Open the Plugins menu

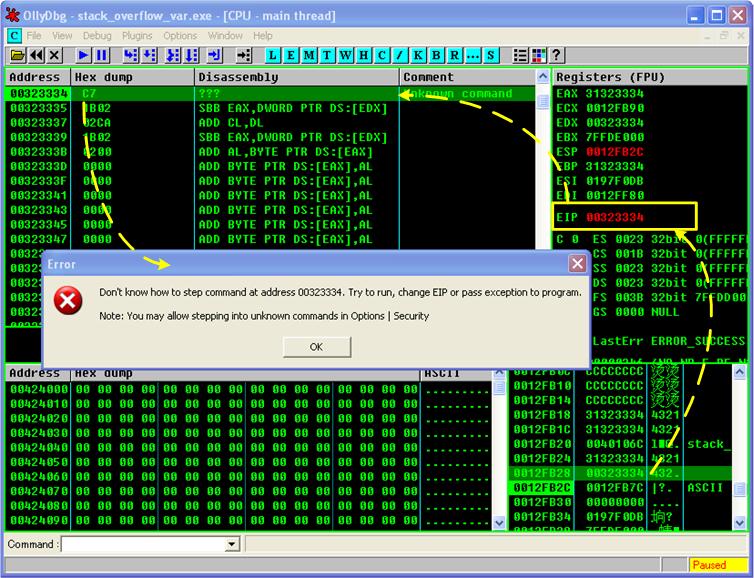[137, 36]
